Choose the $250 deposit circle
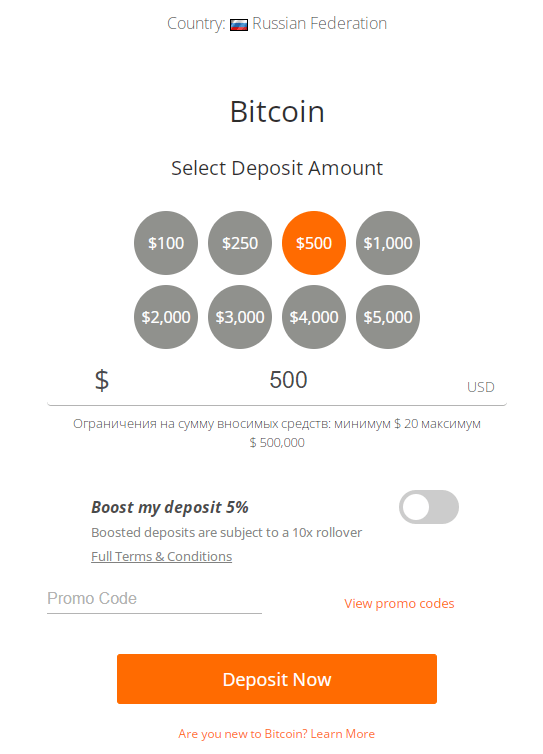 (240, 243)
